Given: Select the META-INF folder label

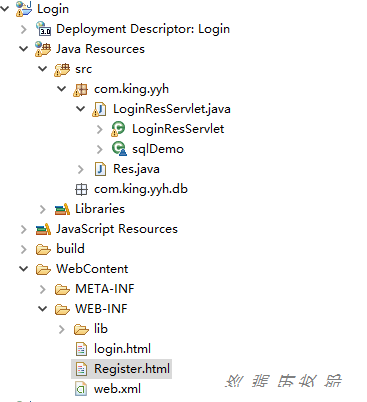Looking at the screenshot, I should coord(105,289).
